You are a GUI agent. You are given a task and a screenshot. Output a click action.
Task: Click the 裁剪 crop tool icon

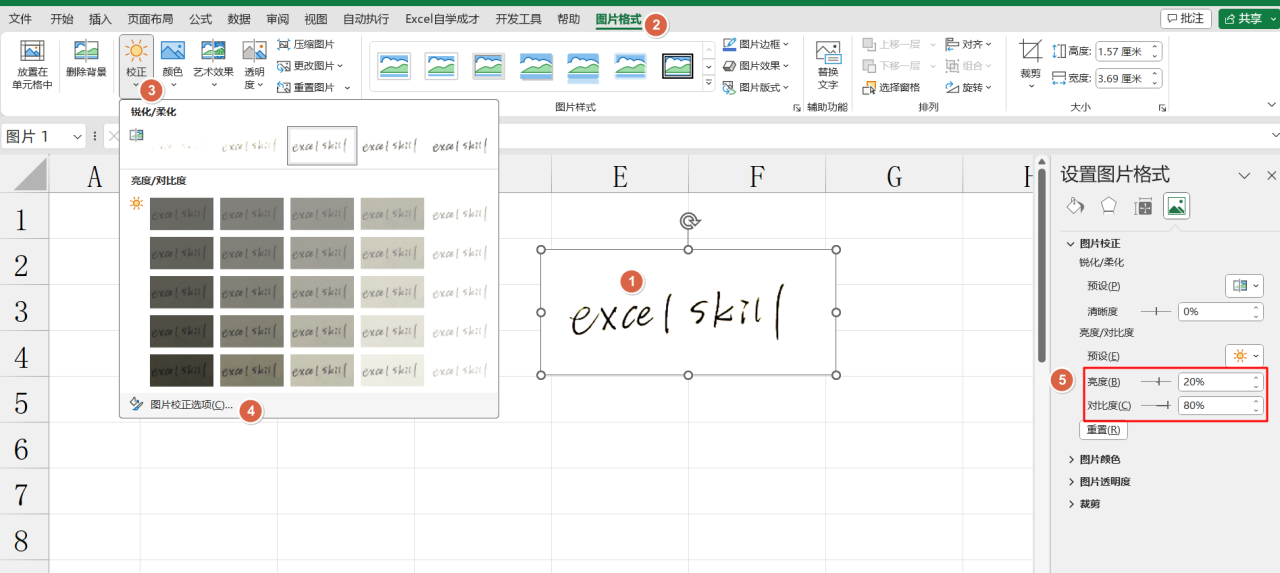click(x=1030, y=51)
